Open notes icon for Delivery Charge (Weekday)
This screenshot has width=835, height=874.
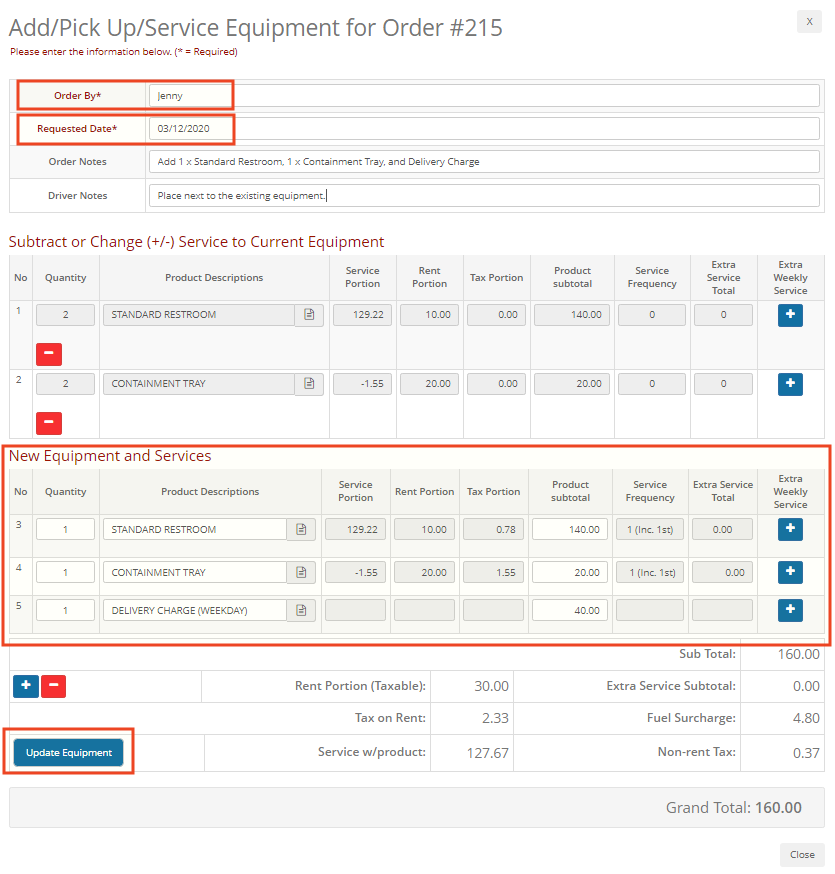pyautogui.click(x=301, y=611)
